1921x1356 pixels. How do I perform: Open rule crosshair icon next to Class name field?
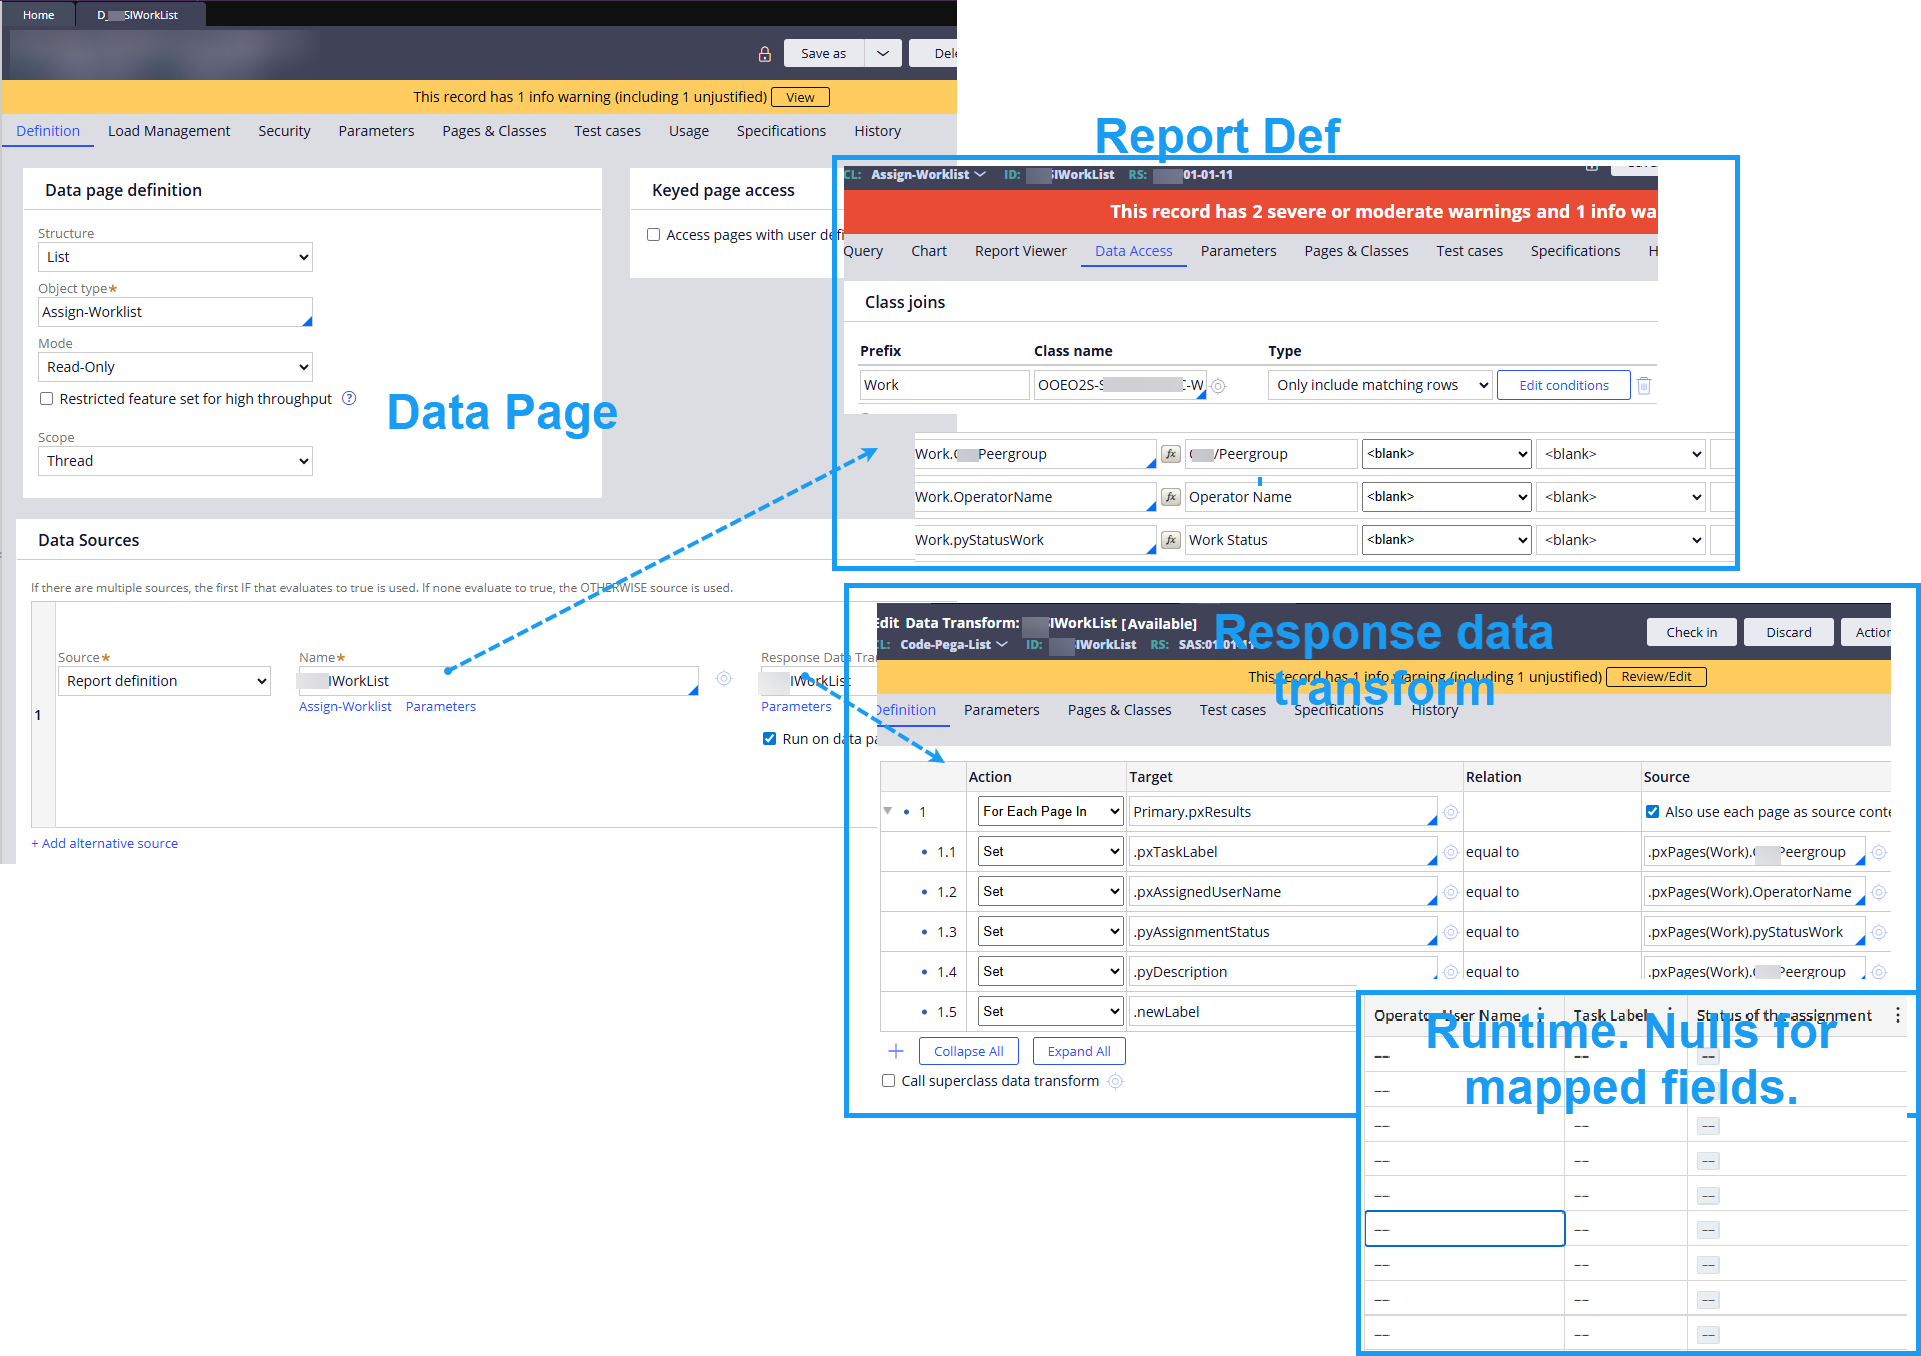point(1218,386)
